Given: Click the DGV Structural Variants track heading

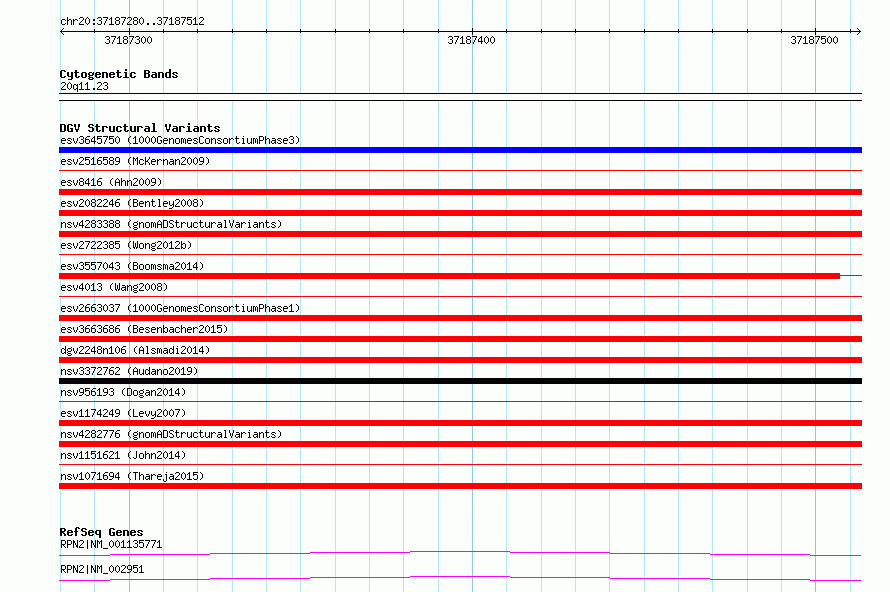Looking at the screenshot, I should 140,128.
